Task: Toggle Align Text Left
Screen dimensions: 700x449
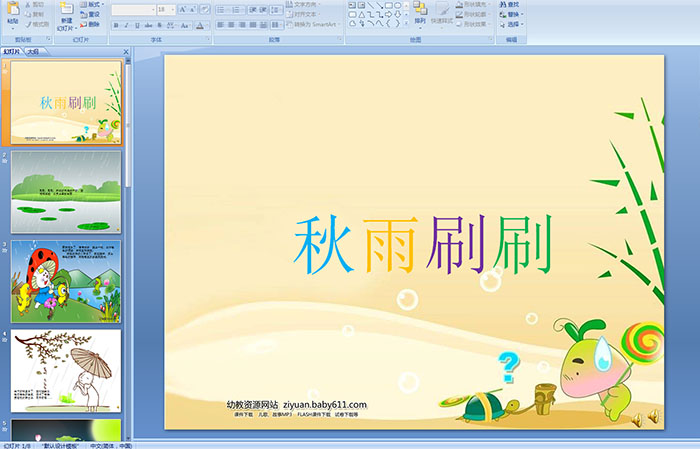Action: [x=221, y=25]
